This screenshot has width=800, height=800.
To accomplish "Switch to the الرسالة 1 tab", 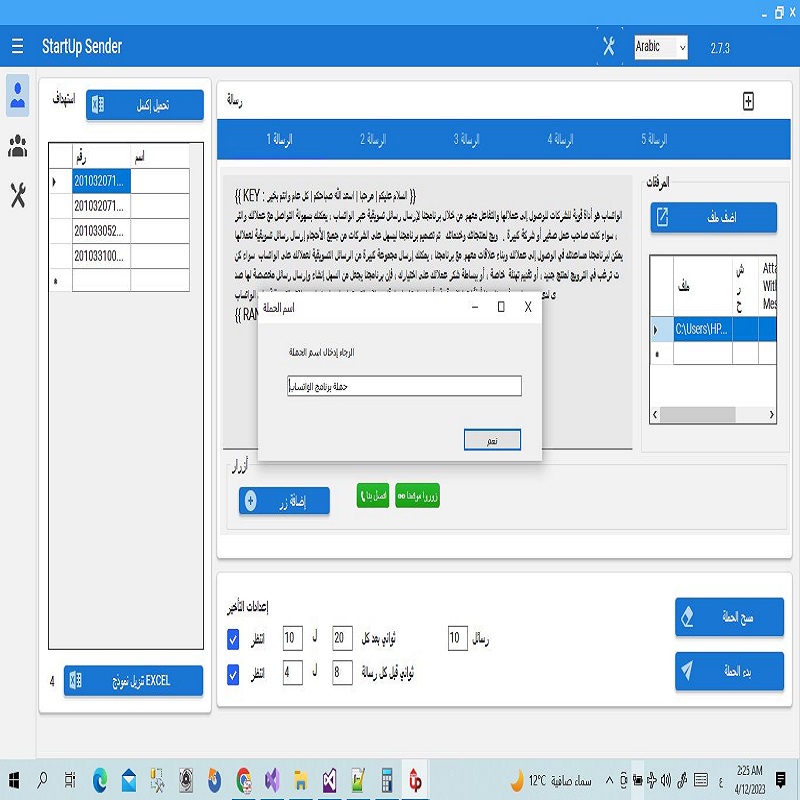I will (279, 139).
